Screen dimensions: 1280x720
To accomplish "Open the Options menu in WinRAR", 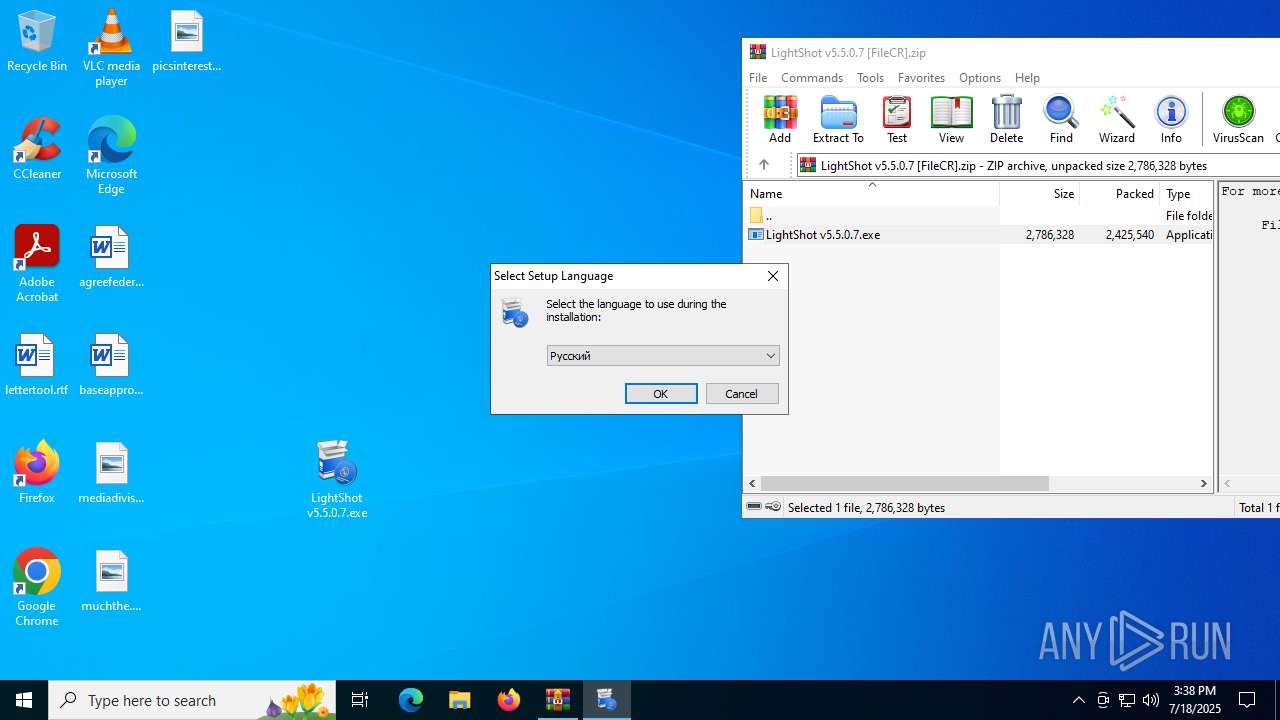I will pyautogui.click(x=980, y=77).
